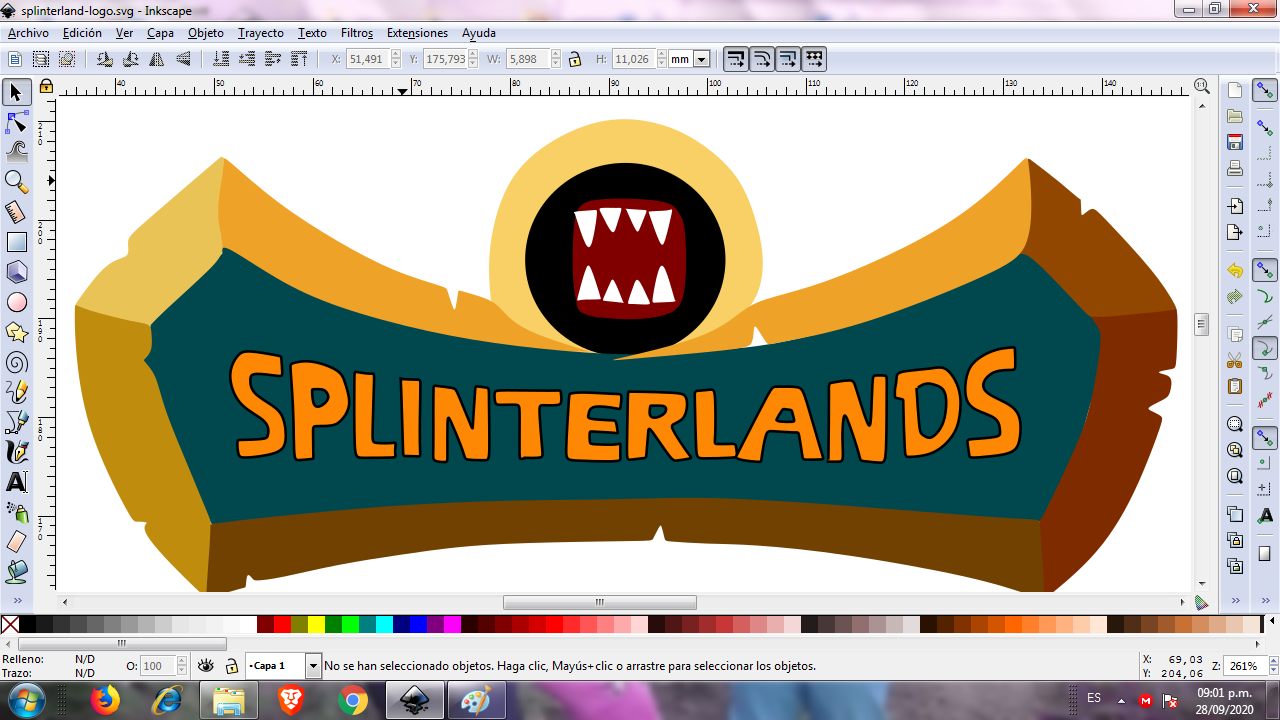
Task: Select the Selector arrow tool
Action: coord(16,92)
